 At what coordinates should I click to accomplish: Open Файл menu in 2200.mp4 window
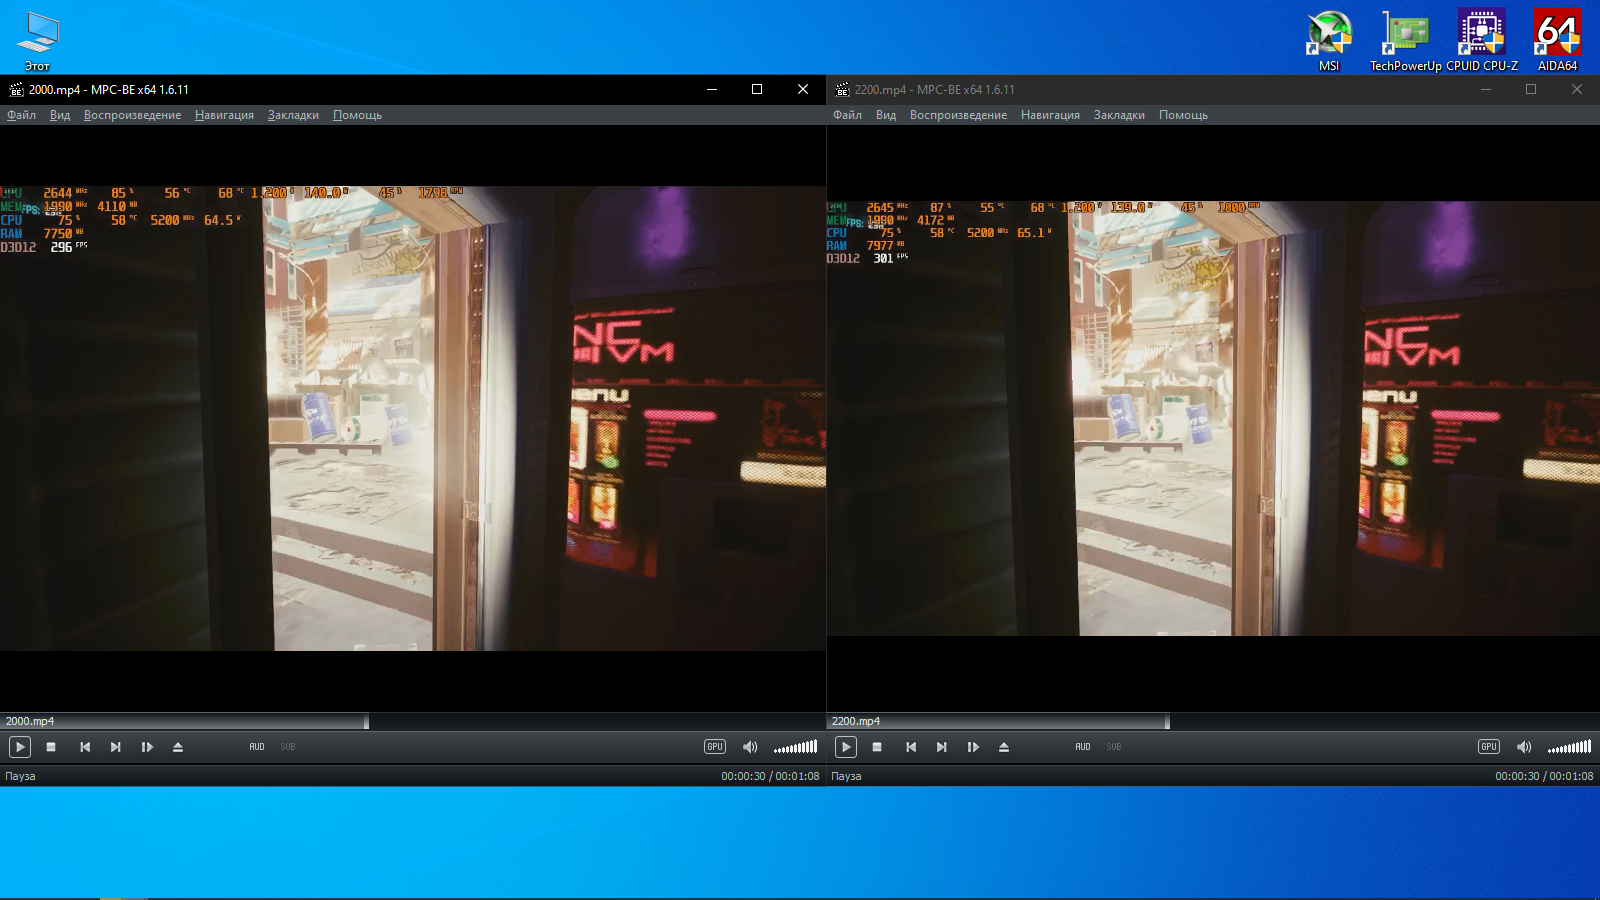click(847, 115)
